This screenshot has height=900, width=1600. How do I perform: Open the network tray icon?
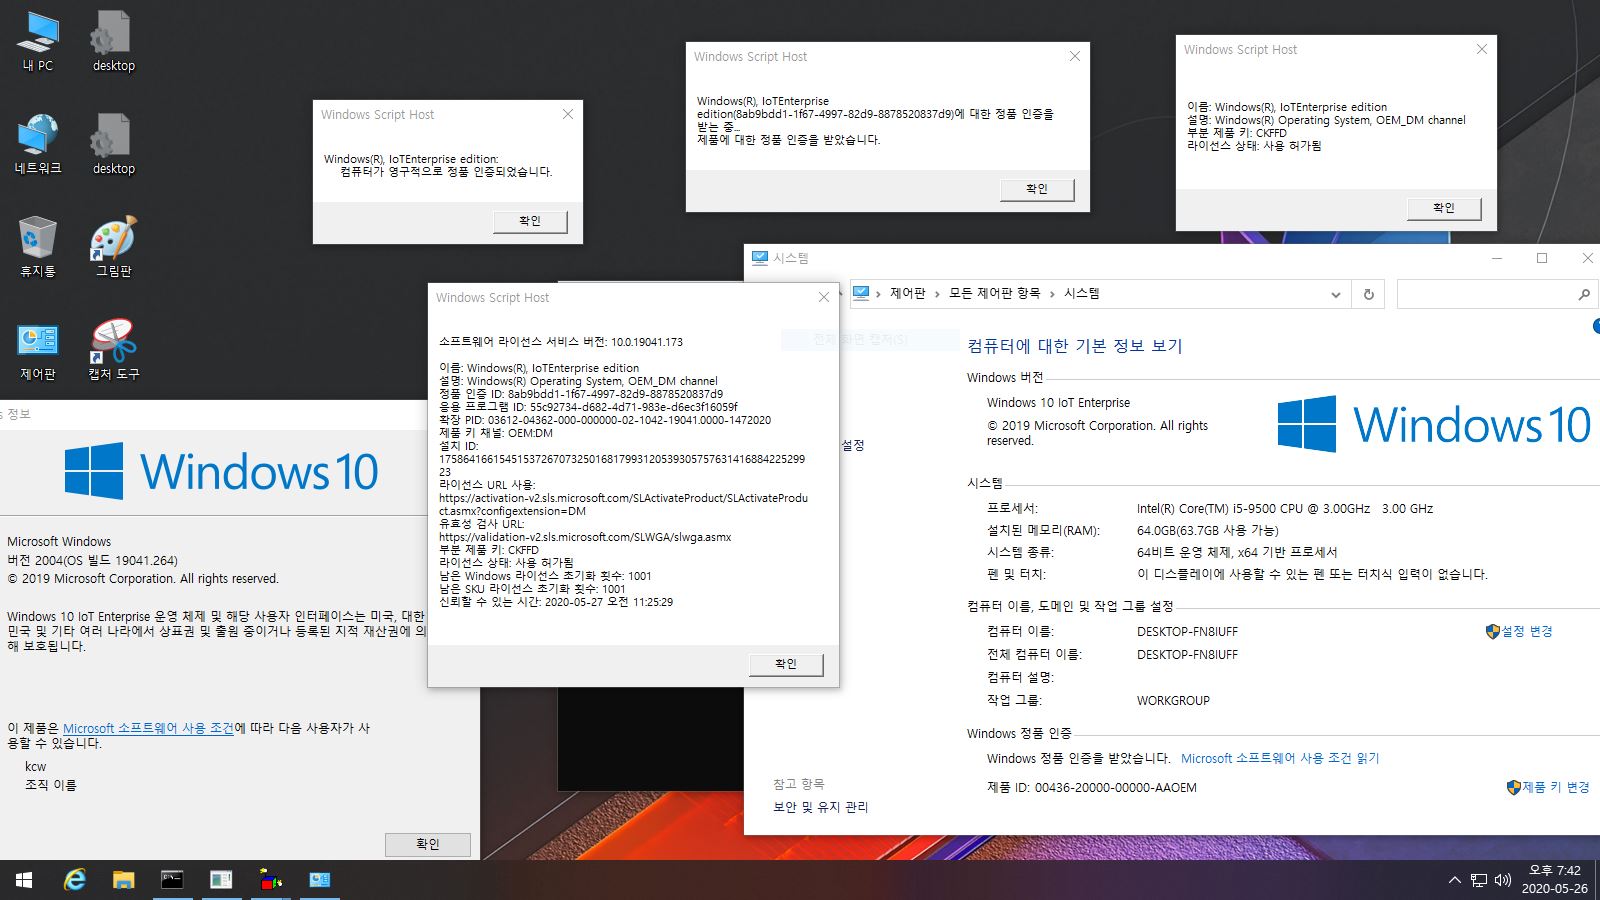1479,880
